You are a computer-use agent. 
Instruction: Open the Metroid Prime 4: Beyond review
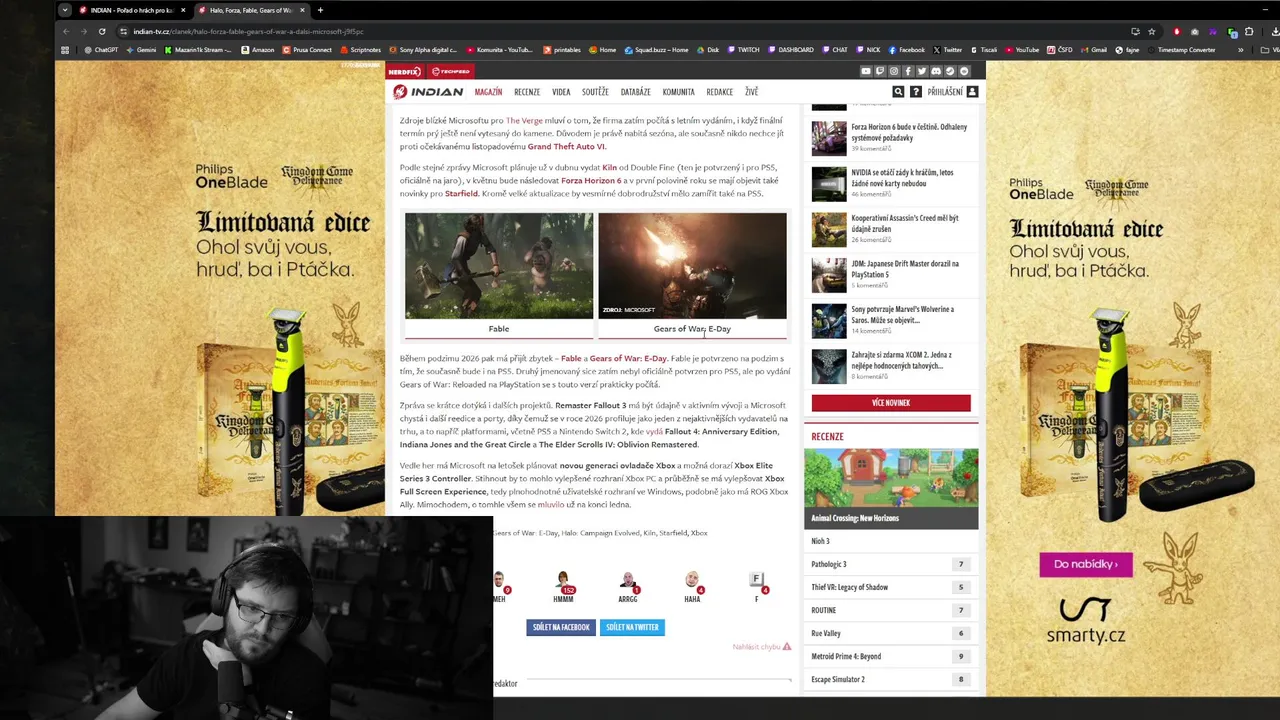[891, 656]
